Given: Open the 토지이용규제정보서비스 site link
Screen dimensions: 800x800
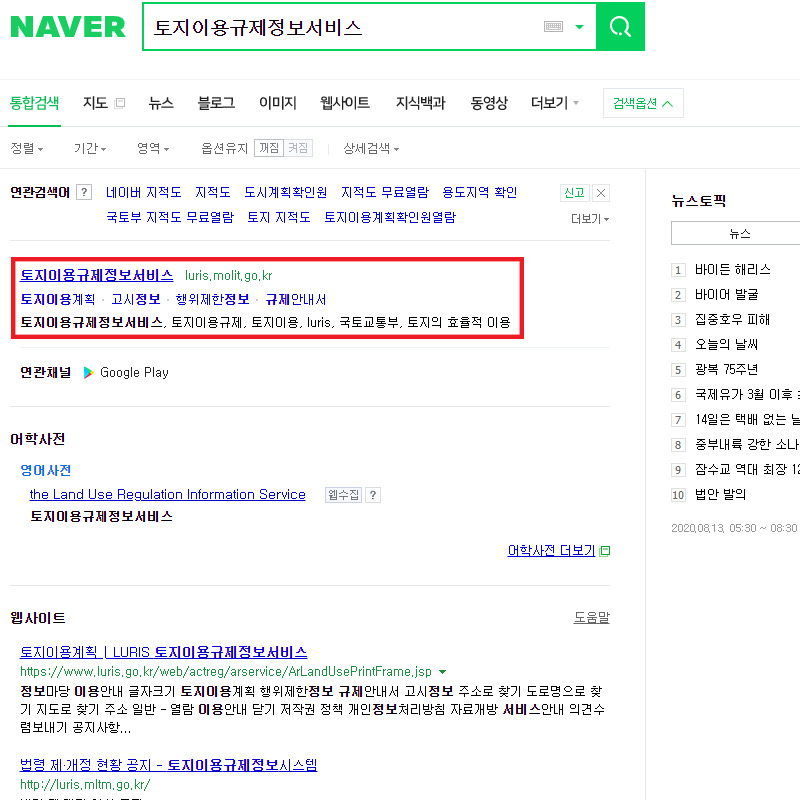Looking at the screenshot, I should (96, 275).
